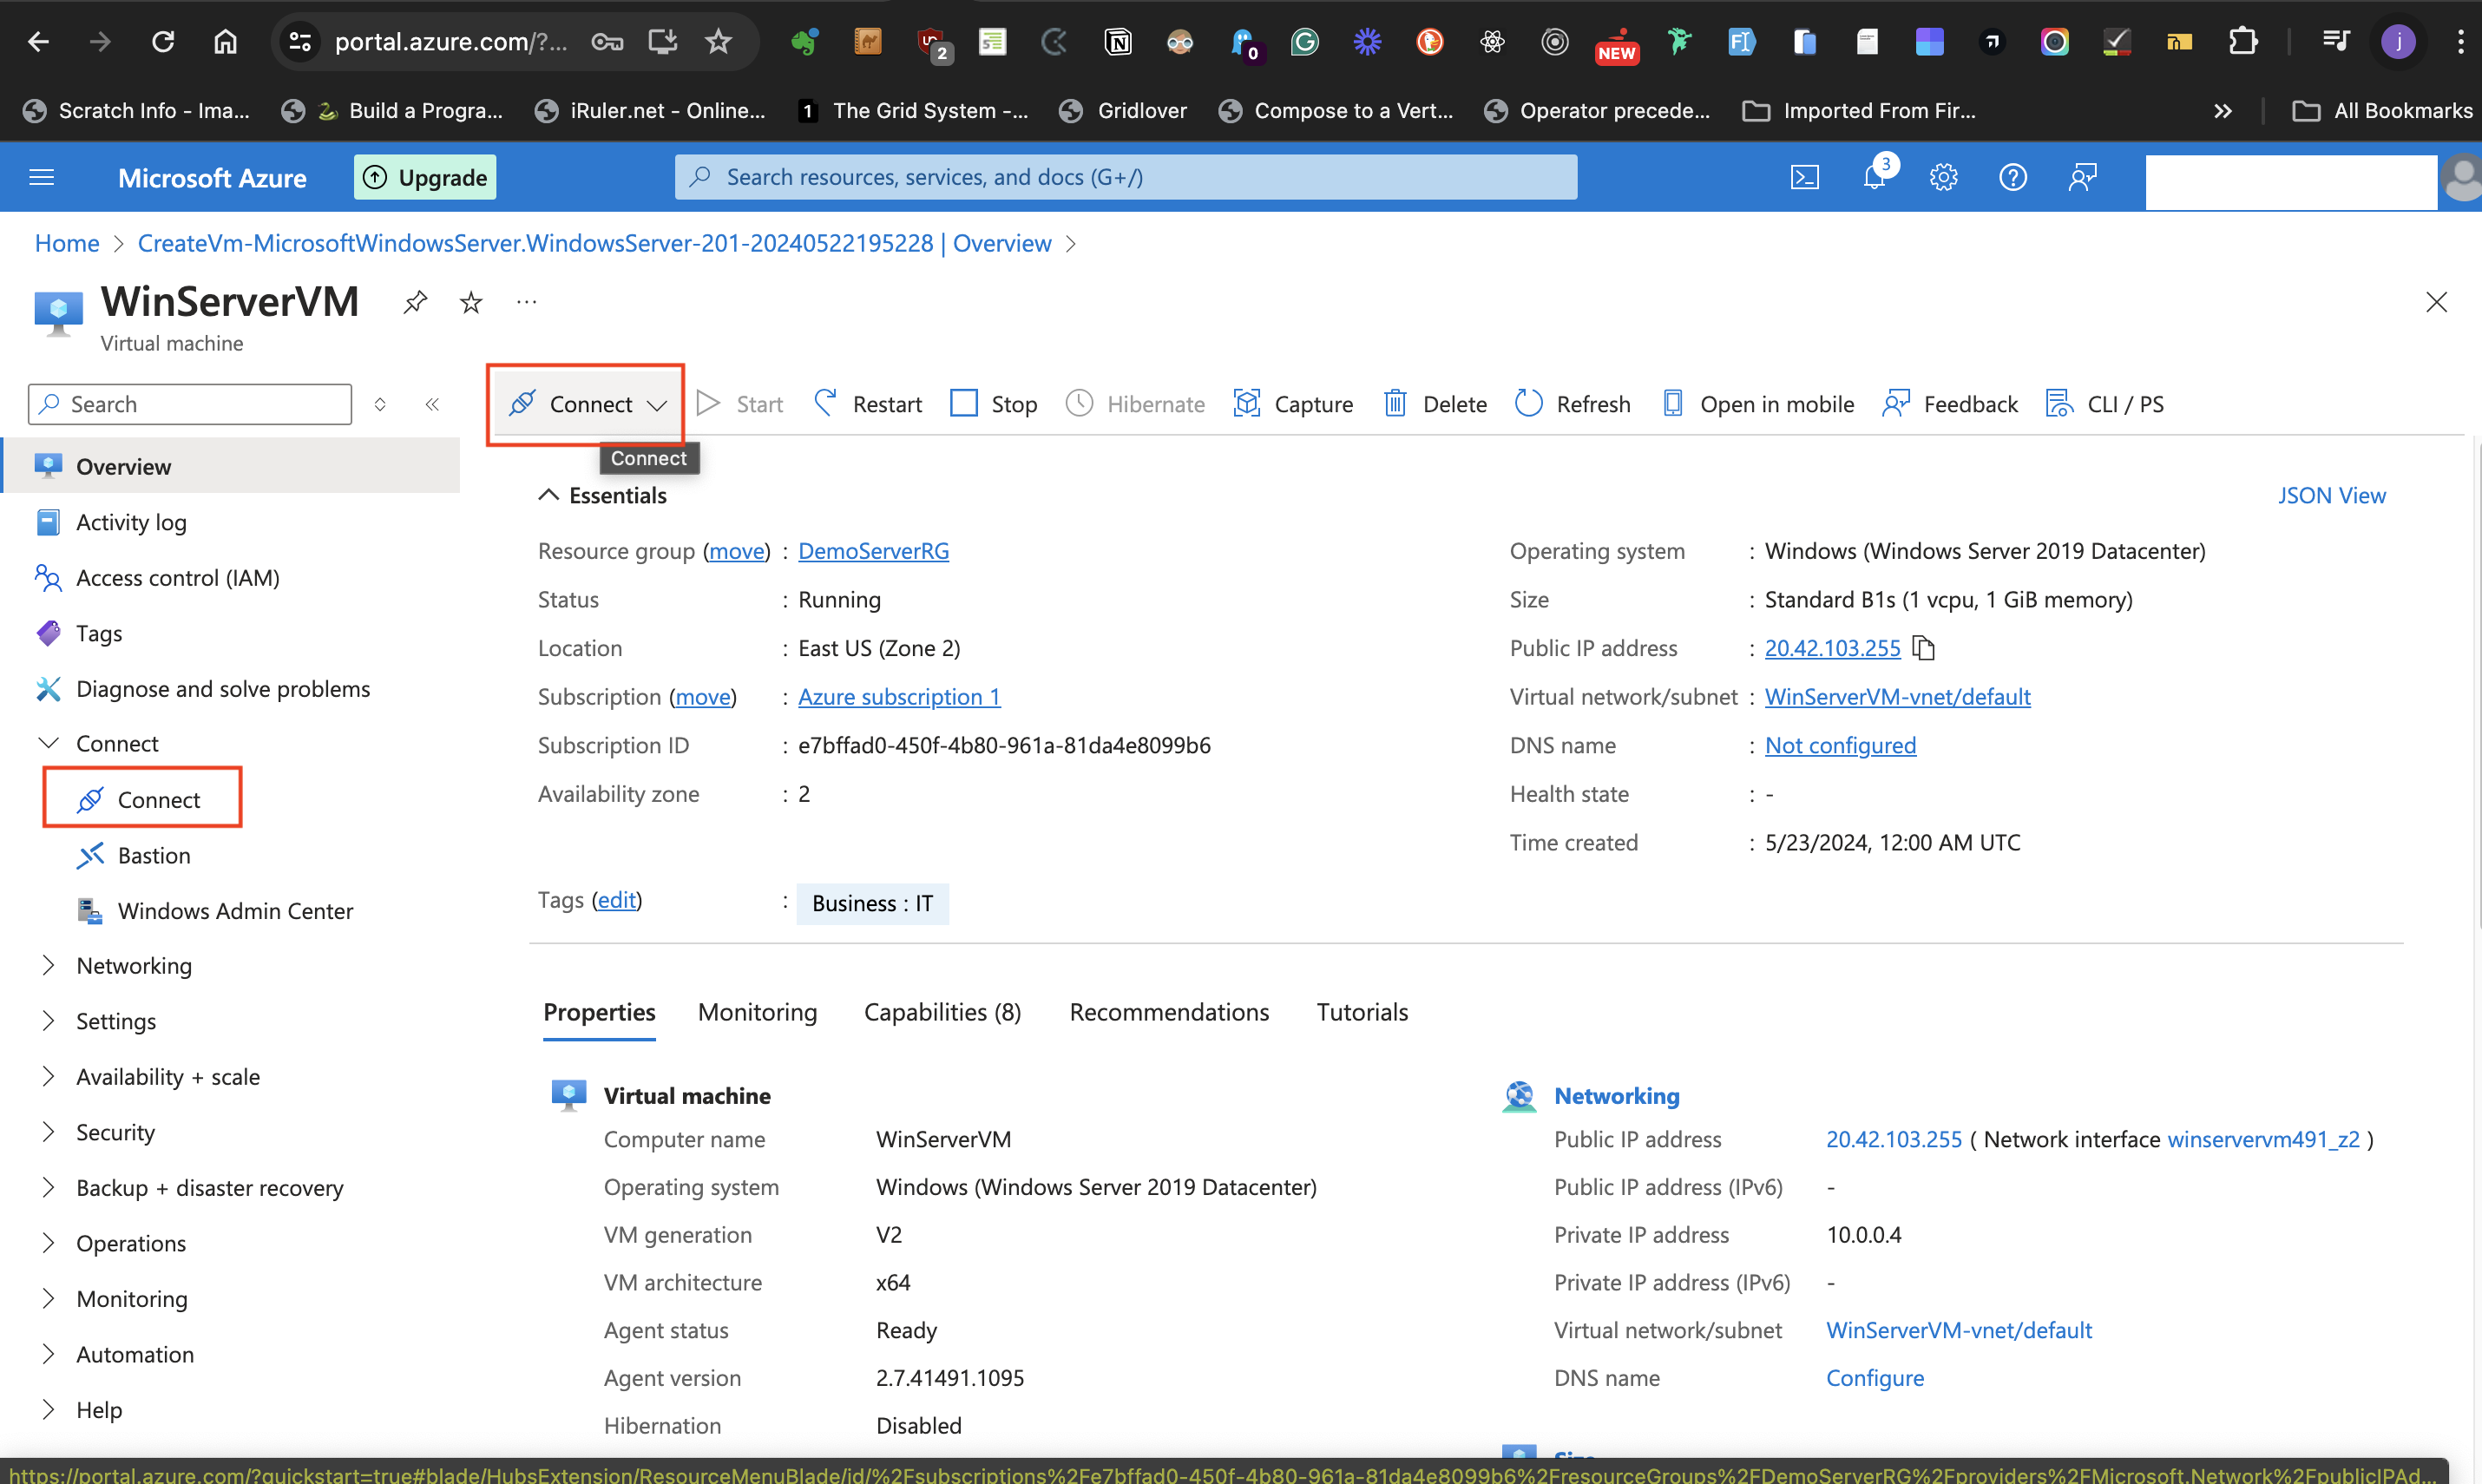Open the Connect dropdown in toolbar

[656, 404]
